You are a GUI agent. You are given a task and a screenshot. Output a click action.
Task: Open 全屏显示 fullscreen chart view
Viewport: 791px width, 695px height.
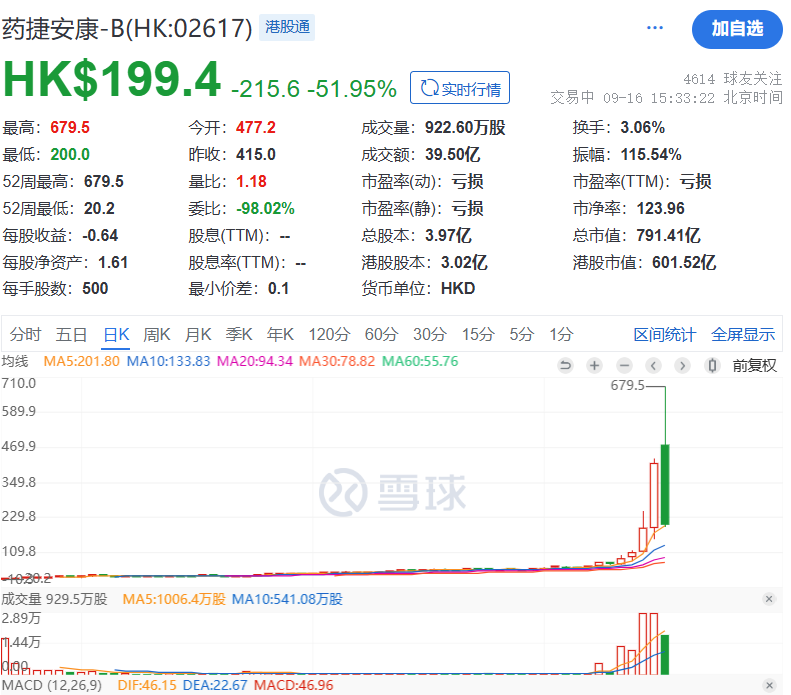743,334
